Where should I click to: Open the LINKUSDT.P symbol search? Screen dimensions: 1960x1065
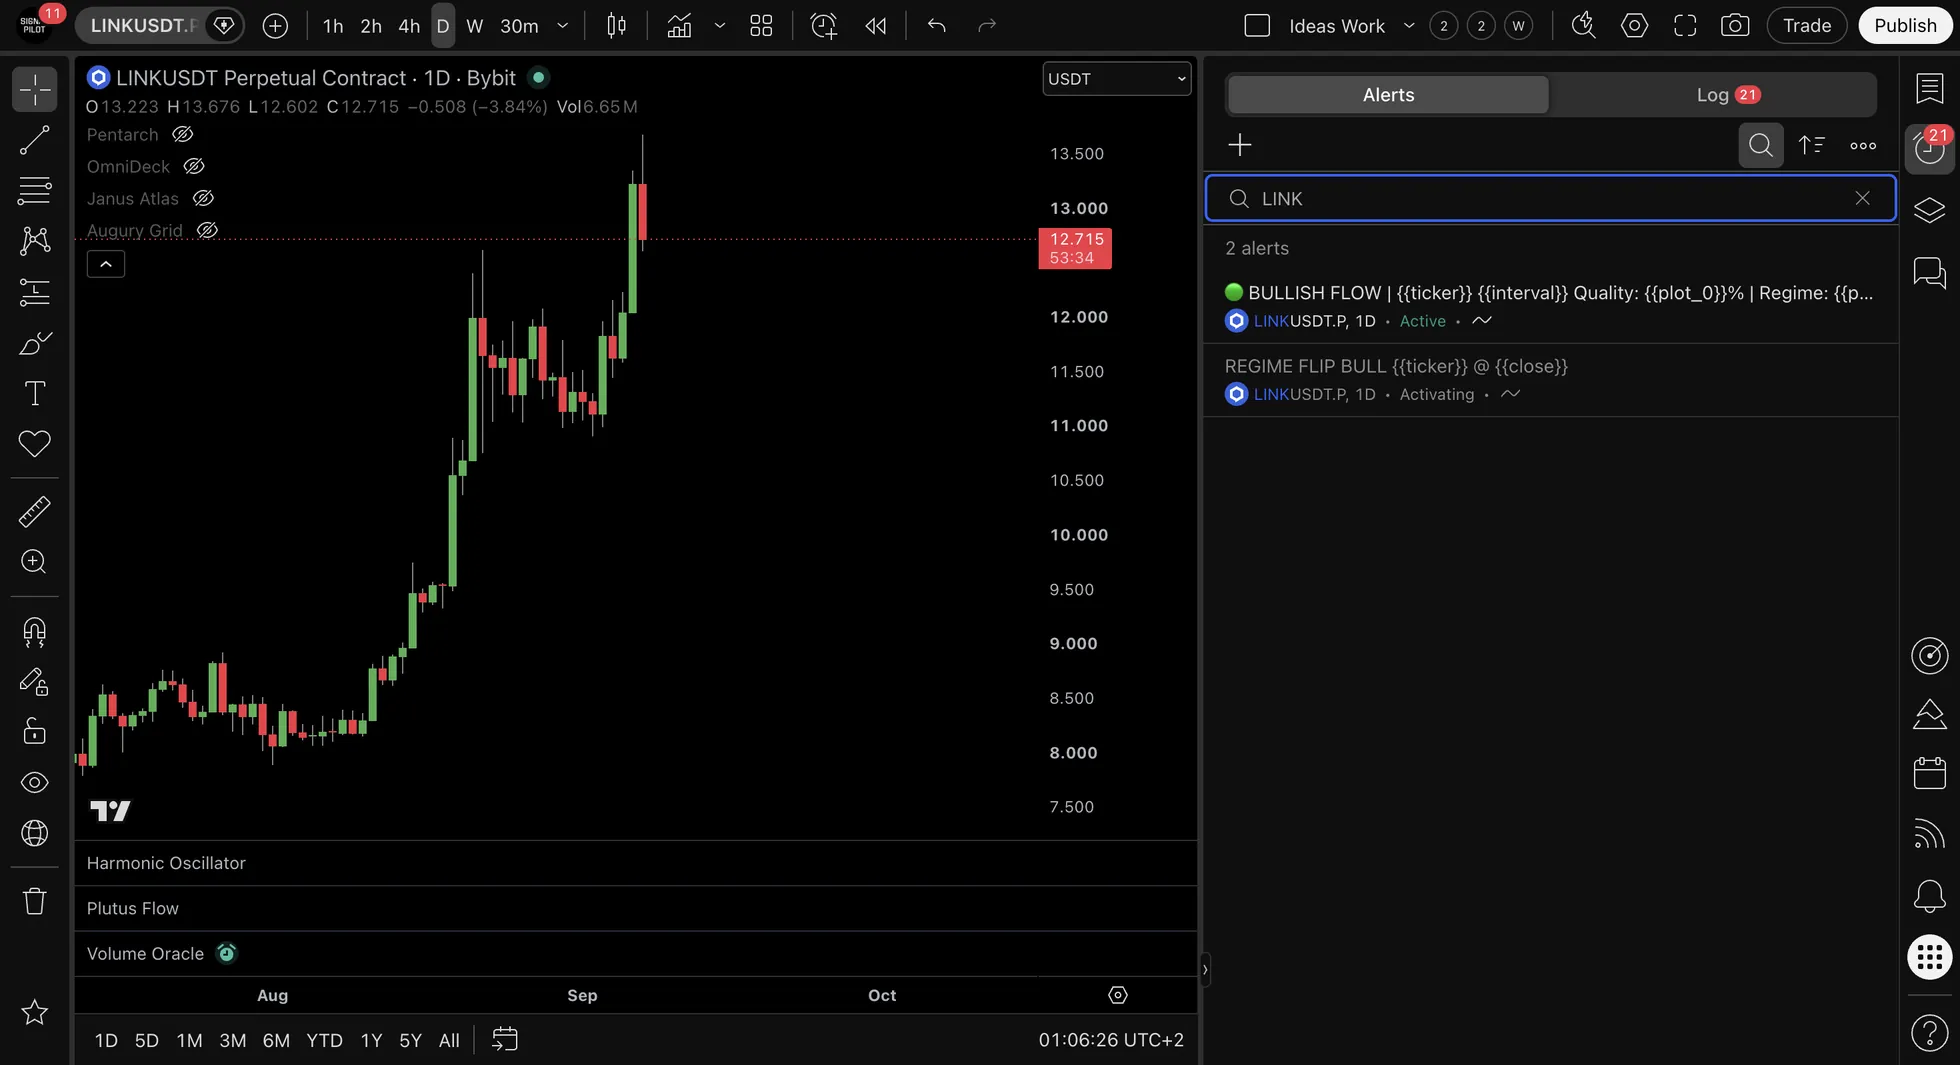point(143,26)
